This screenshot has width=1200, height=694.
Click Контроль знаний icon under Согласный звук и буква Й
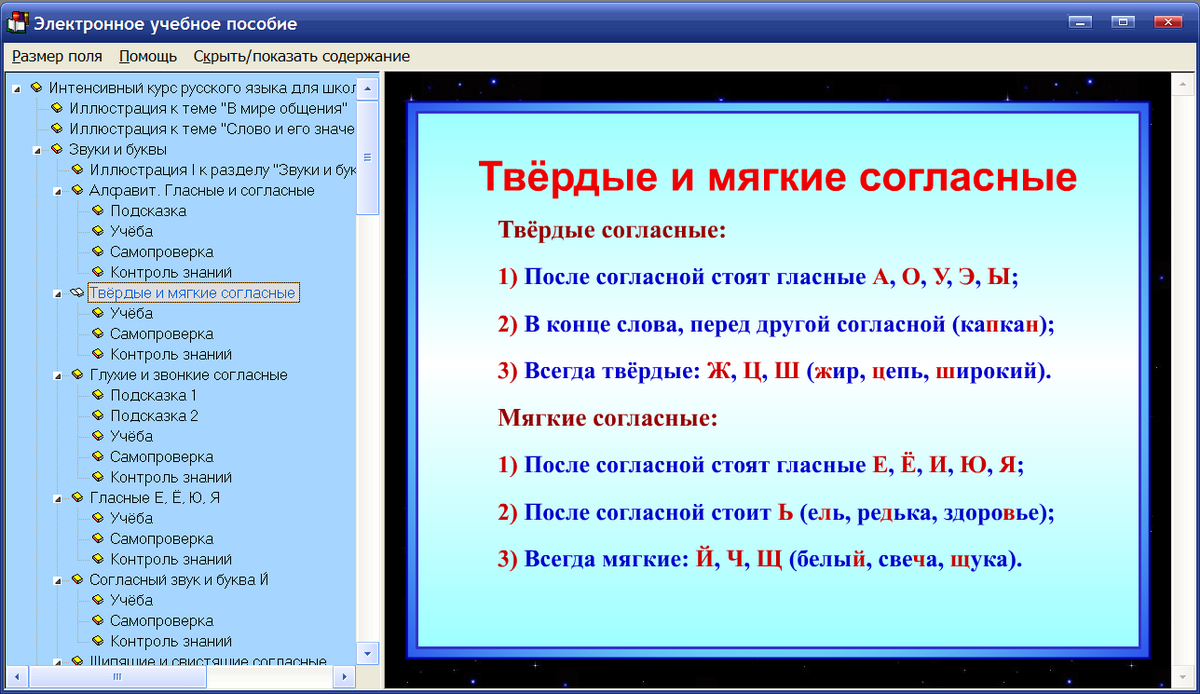click(x=98, y=641)
